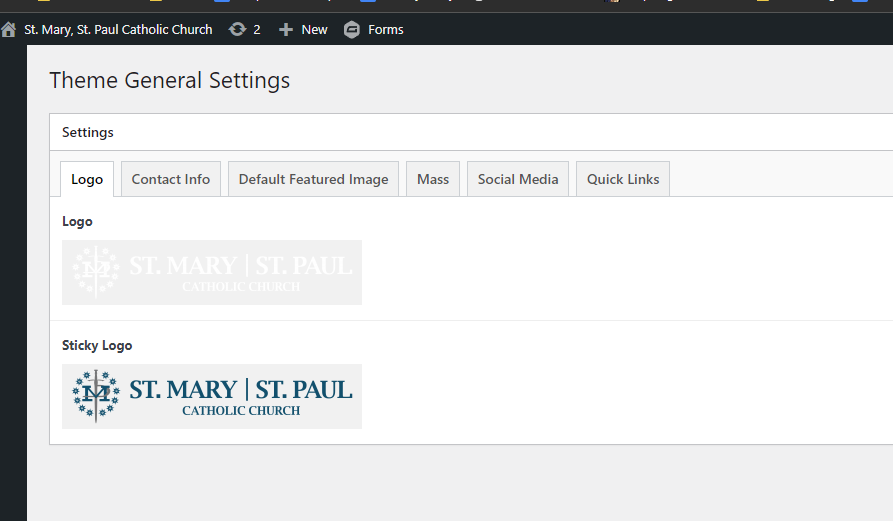This screenshot has height=521, width=893.
Task: Select the Default Featured Image tab
Action: click(313, 179)
